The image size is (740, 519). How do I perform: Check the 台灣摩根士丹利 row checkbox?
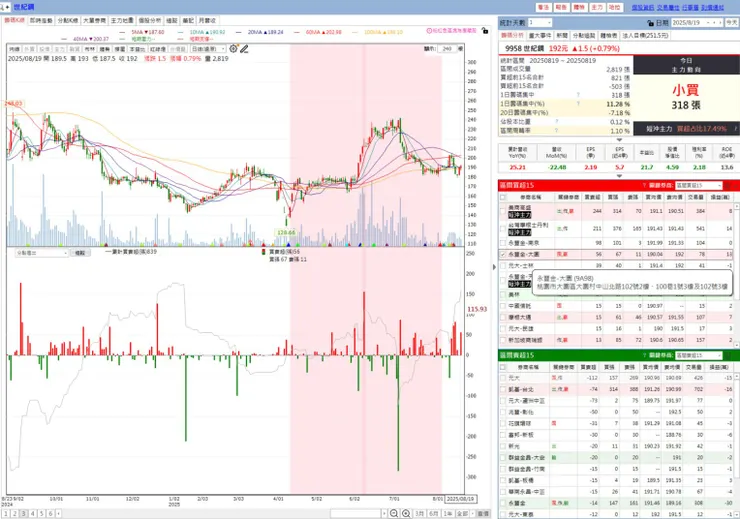point(503,228)
